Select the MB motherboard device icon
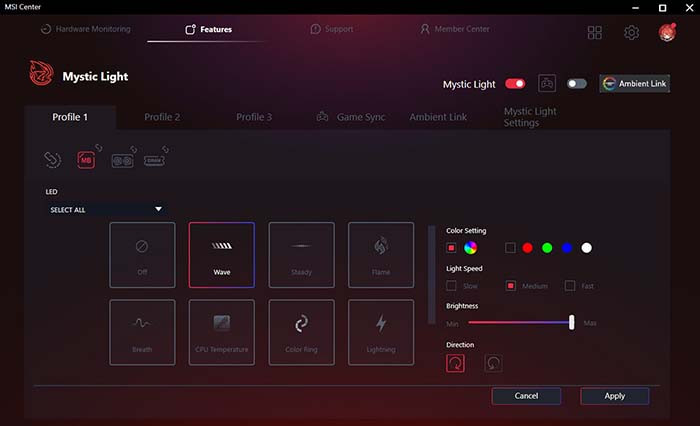 pyautogui.click(x=86, y=159)
